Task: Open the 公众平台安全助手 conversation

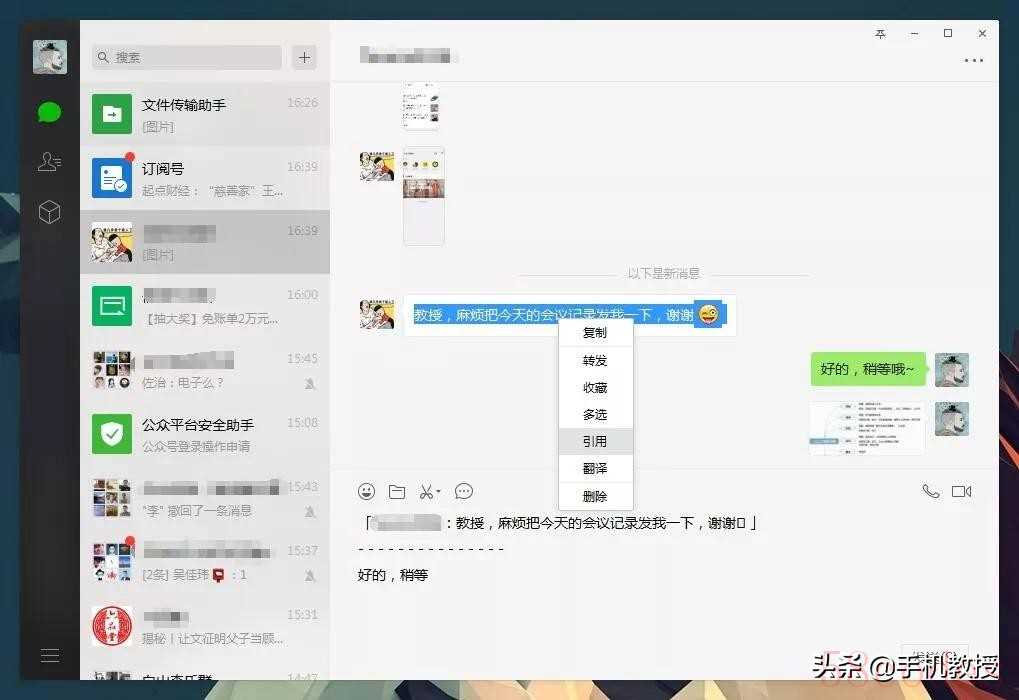Action: pyautogui.click(x=205, y=434)
